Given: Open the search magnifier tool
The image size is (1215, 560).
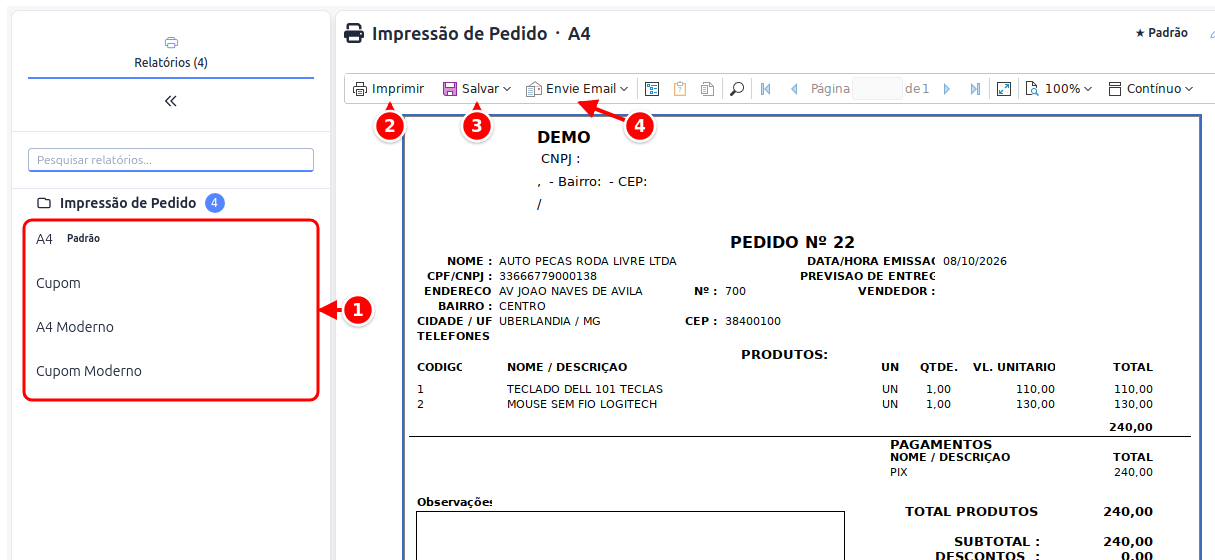Looking at the screenshot, I should click(737, 89).
